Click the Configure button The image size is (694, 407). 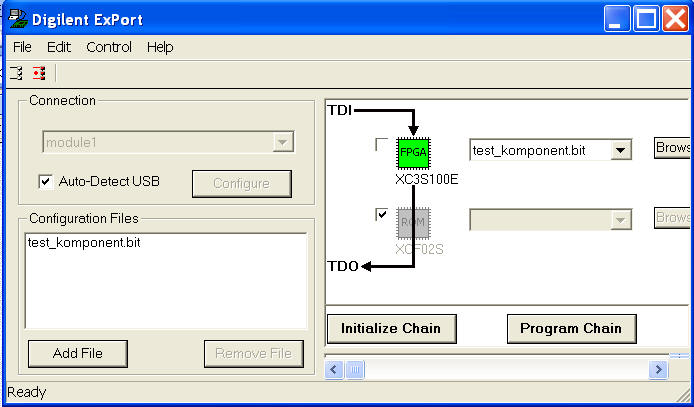[x=242, y=184]
